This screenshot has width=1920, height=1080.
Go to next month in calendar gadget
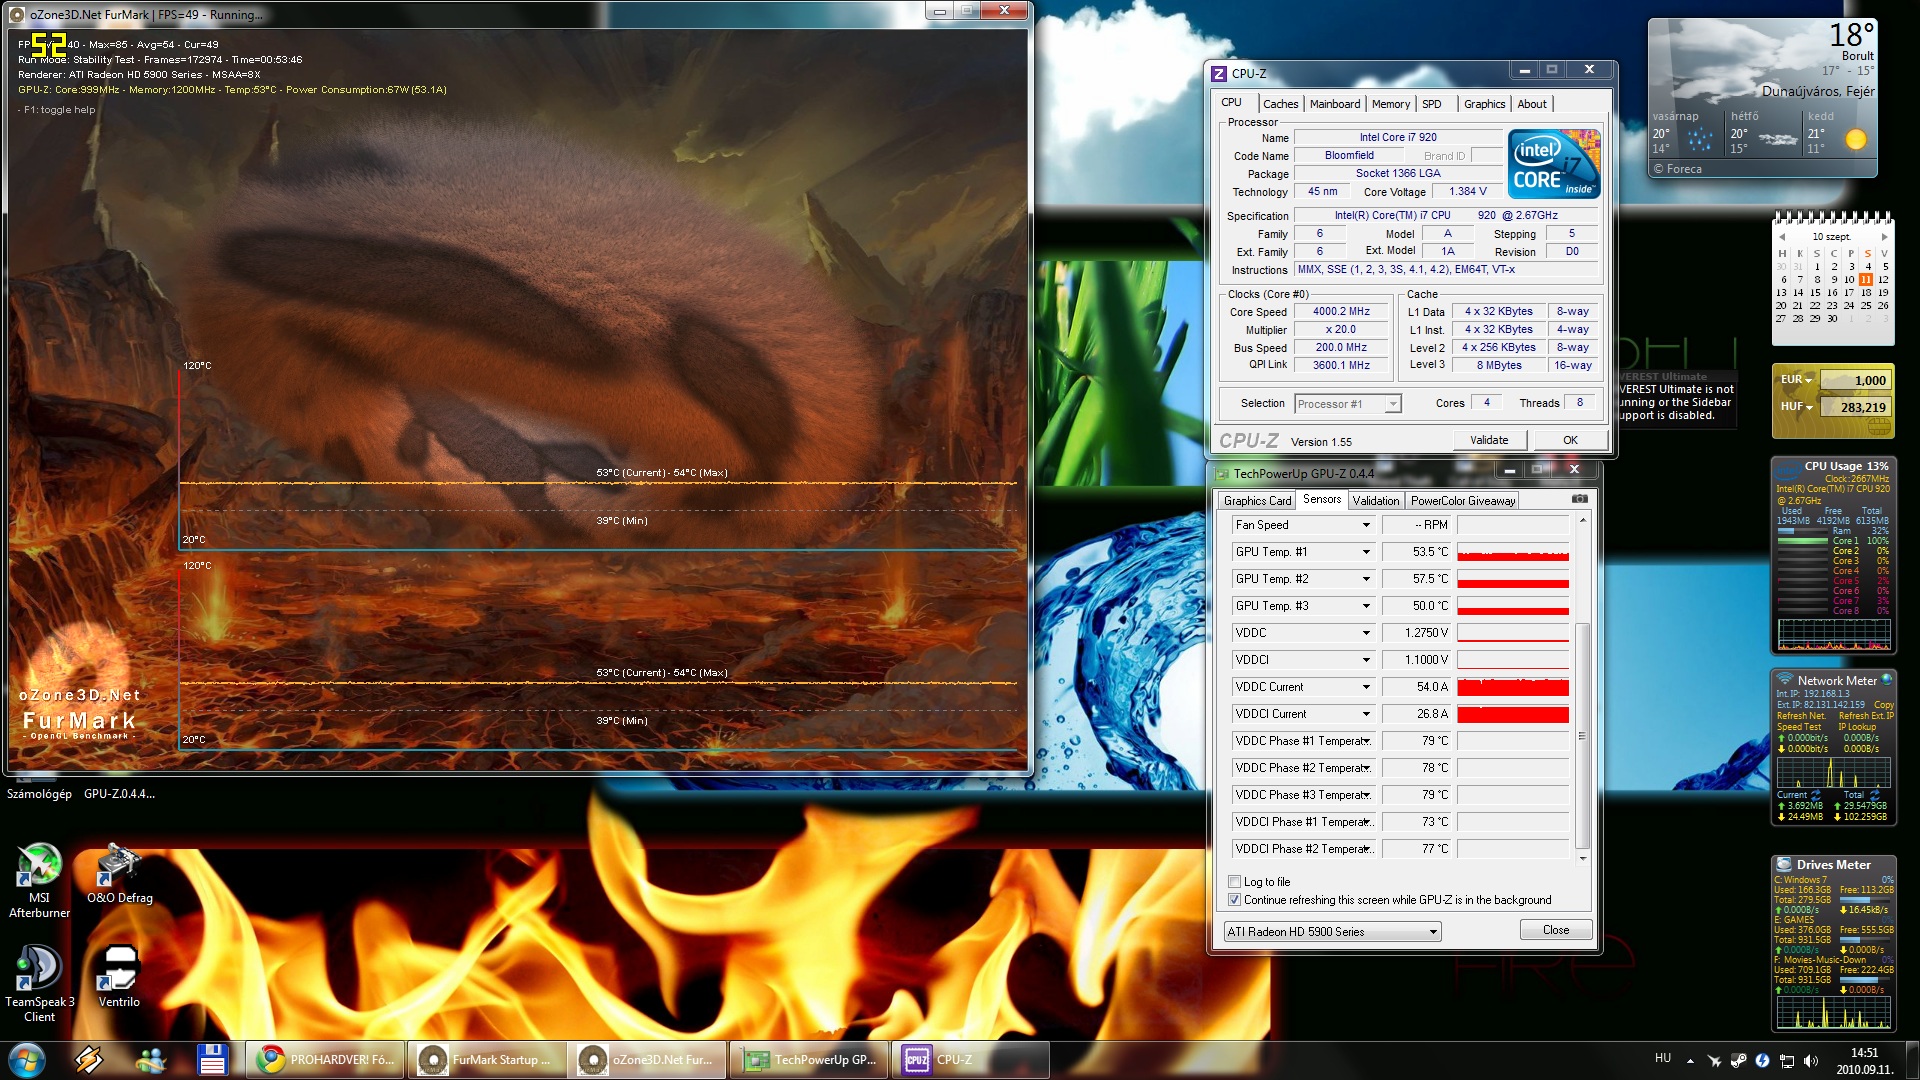[1884, 237]
